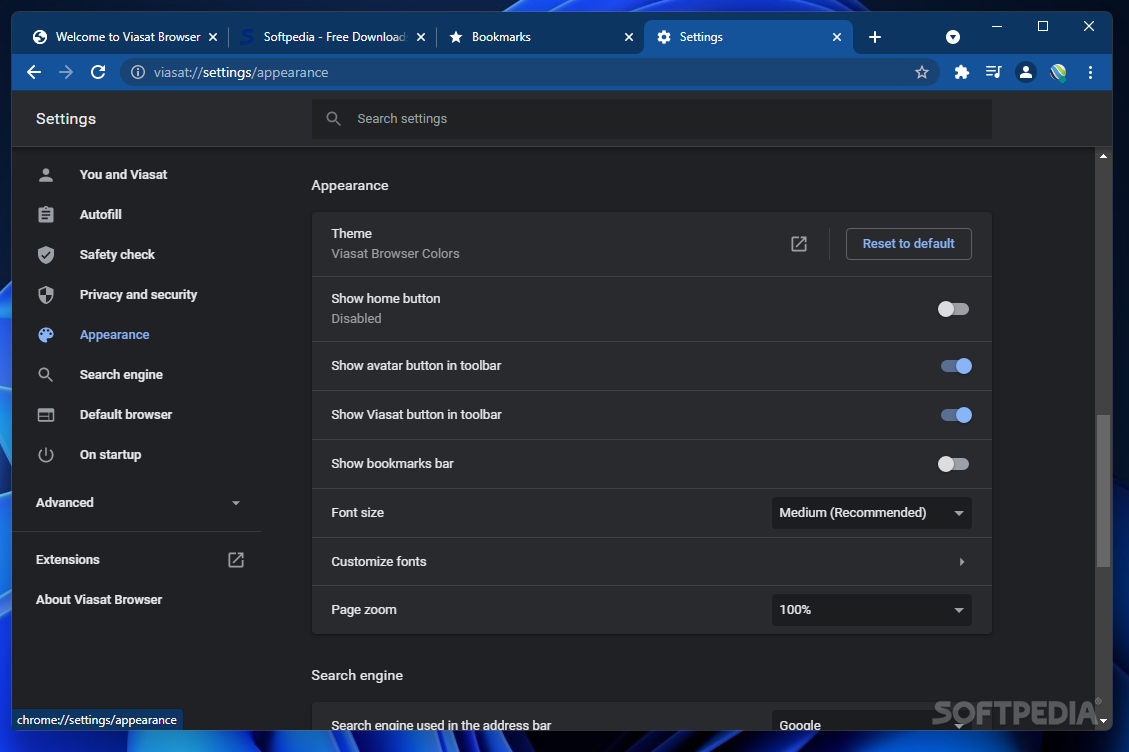Expand Customize fonts arrow
1129x752 pixels.
coord(961,562)
